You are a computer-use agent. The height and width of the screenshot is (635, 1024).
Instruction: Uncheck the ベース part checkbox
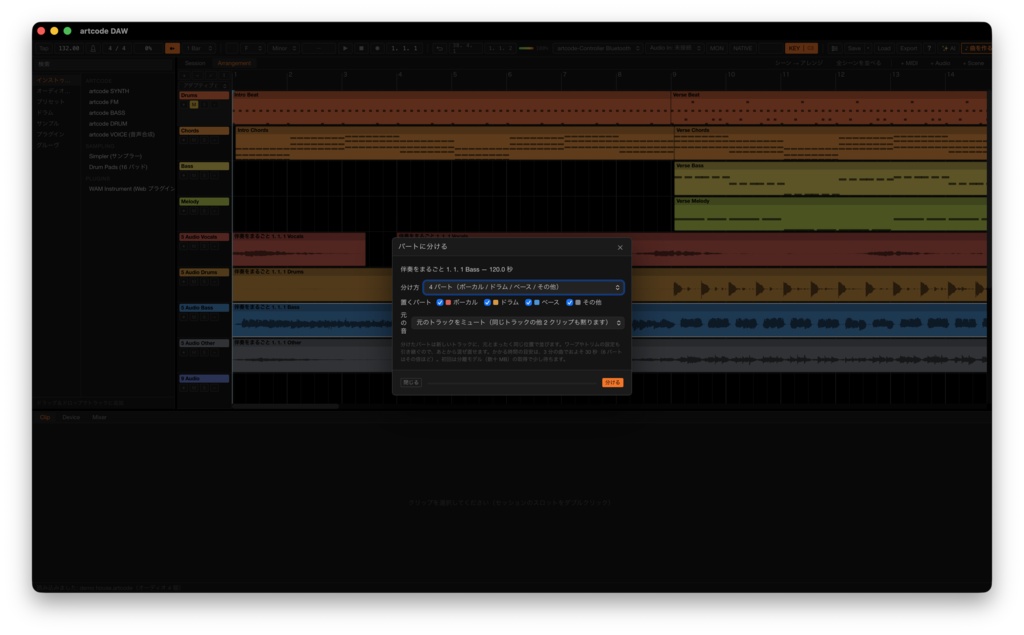pyautogui.click(x=528, y=302)
